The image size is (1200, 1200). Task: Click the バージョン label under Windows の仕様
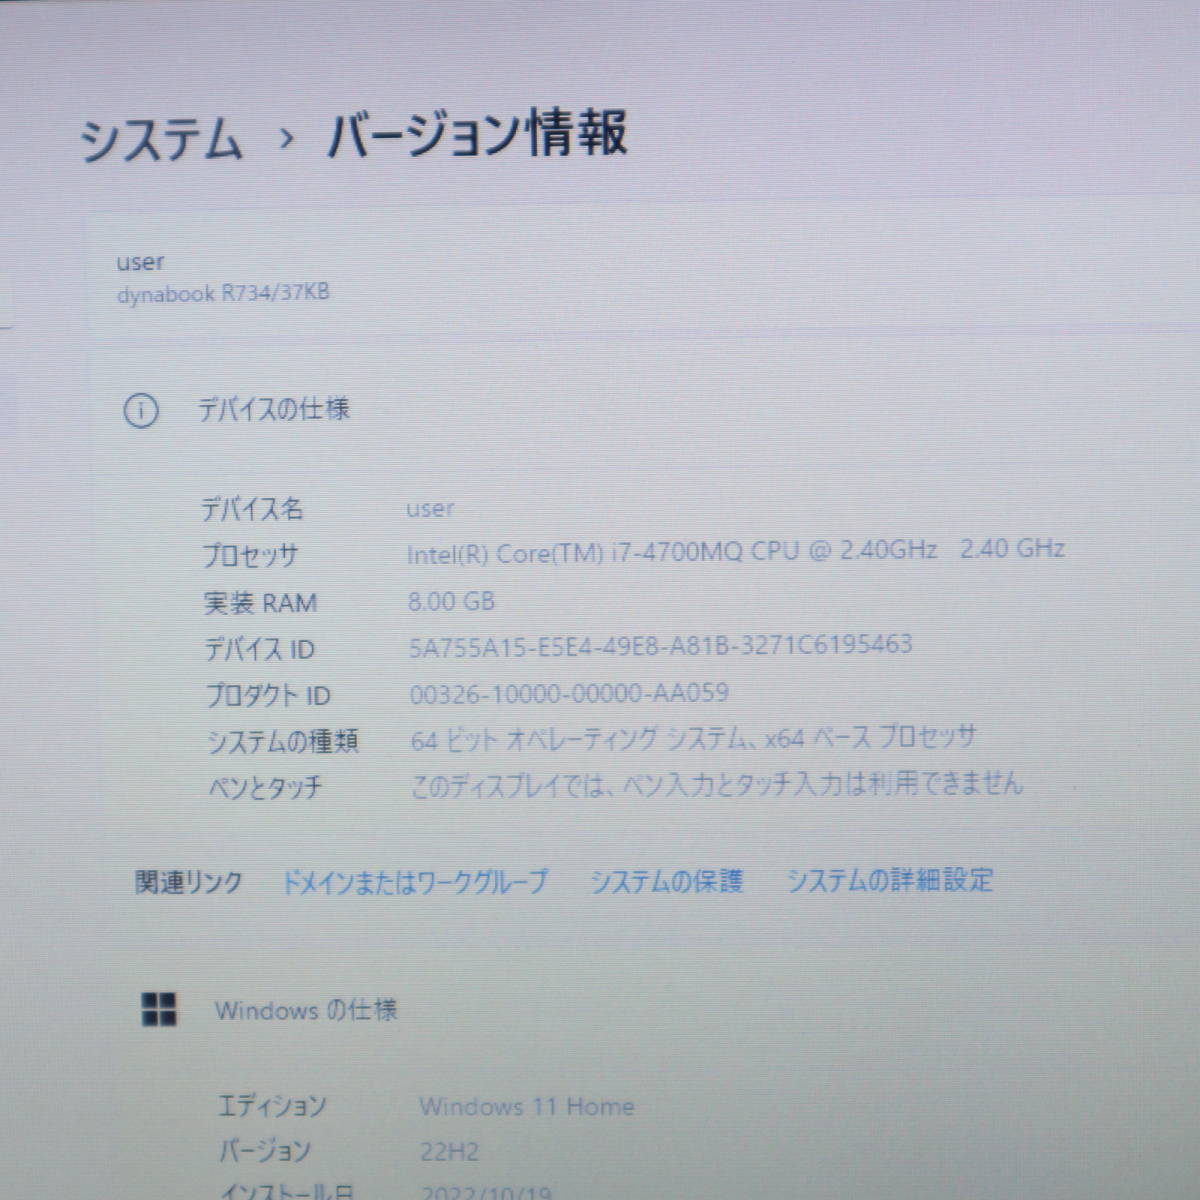tap(264, 1152)
